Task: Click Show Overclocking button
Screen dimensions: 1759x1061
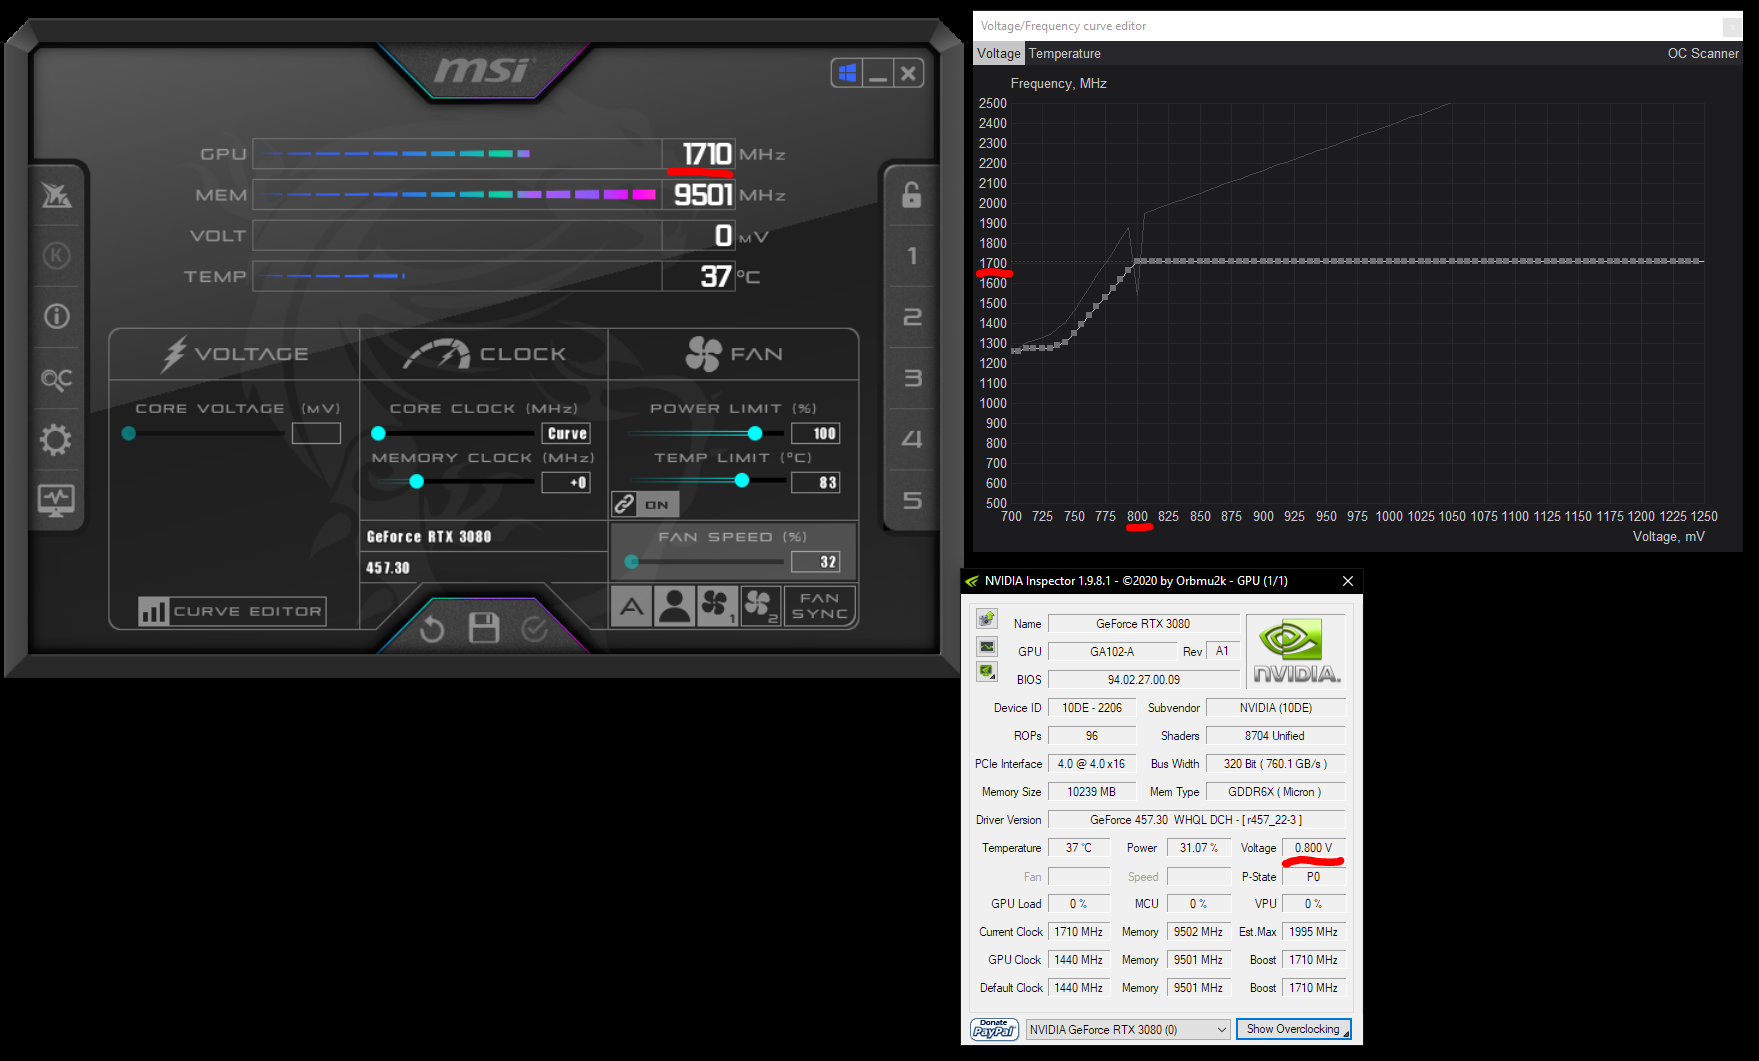Action: (x=1293, y=1029)
